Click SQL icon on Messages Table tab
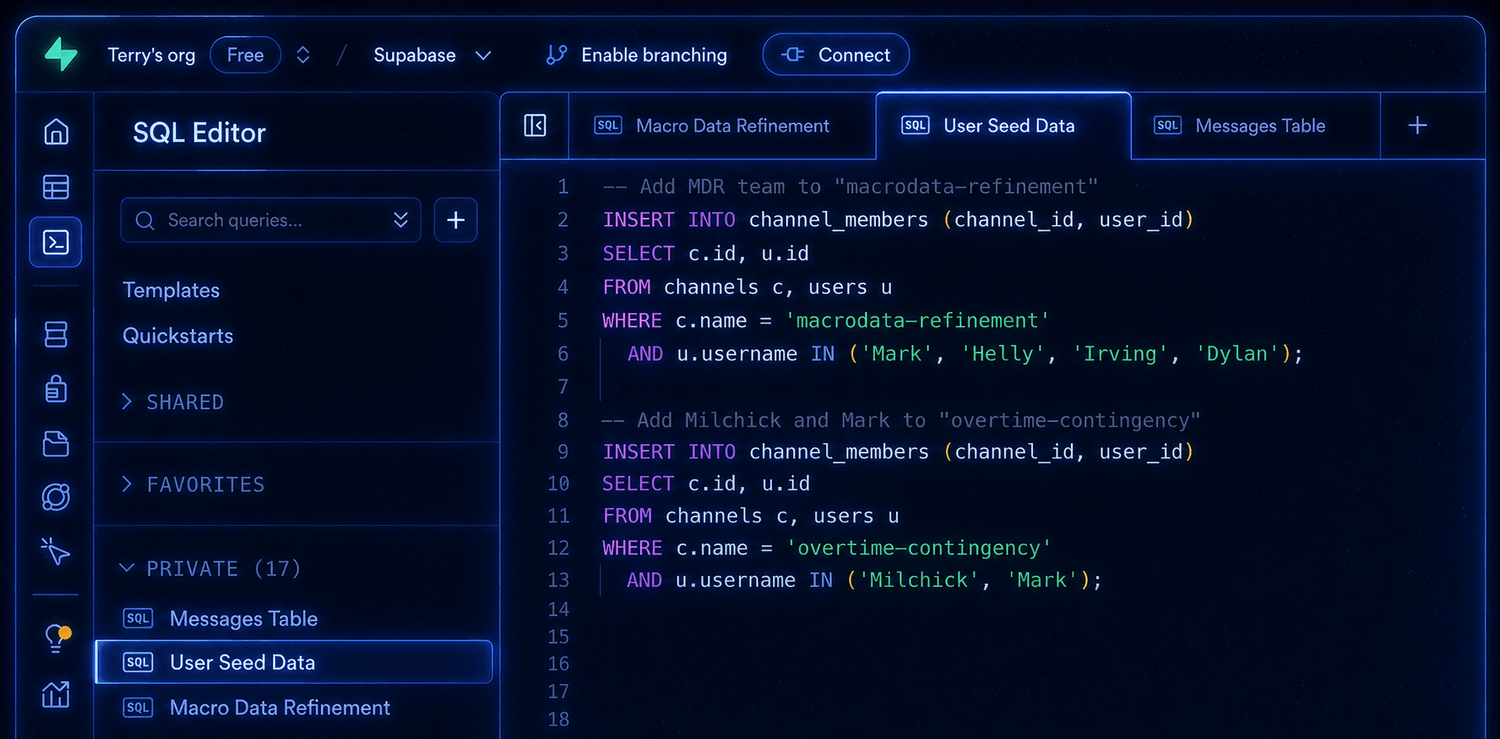Image resolution: width=1500 pixels, height=739 pixels. (x=1167, y=125)
